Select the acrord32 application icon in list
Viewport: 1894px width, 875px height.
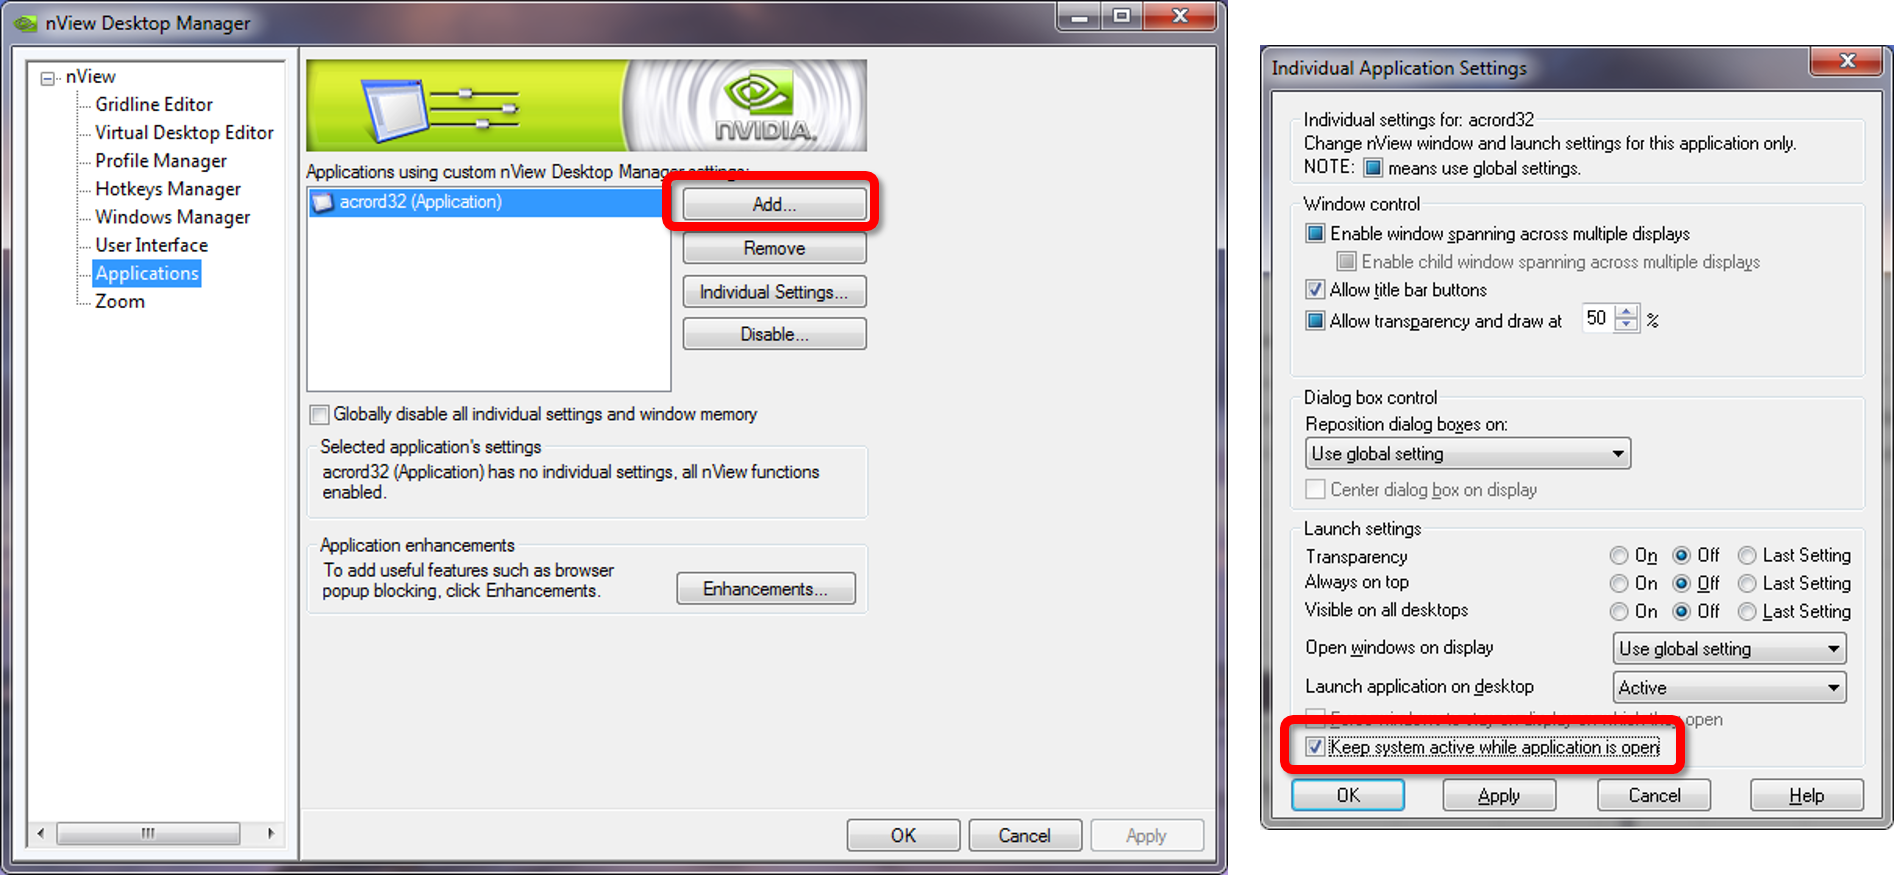coord(323,203)
